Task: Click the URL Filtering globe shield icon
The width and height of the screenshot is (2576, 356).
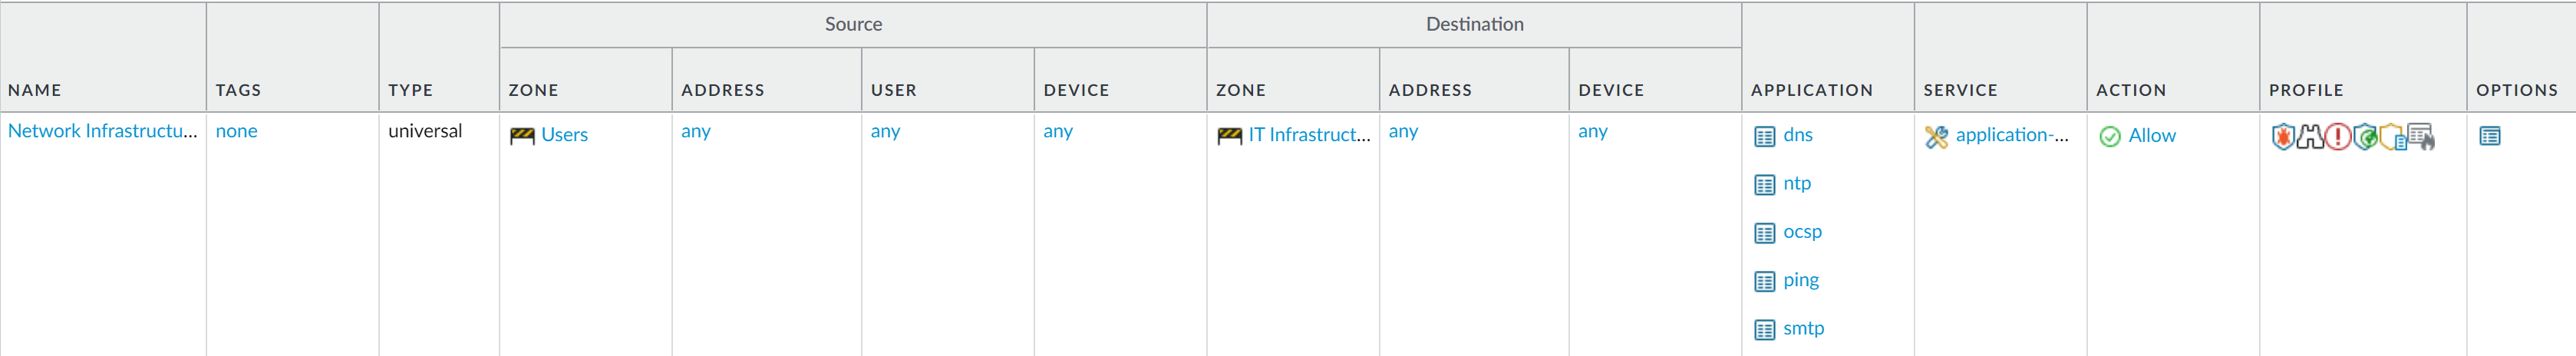Action: [x=2365, y=136]
